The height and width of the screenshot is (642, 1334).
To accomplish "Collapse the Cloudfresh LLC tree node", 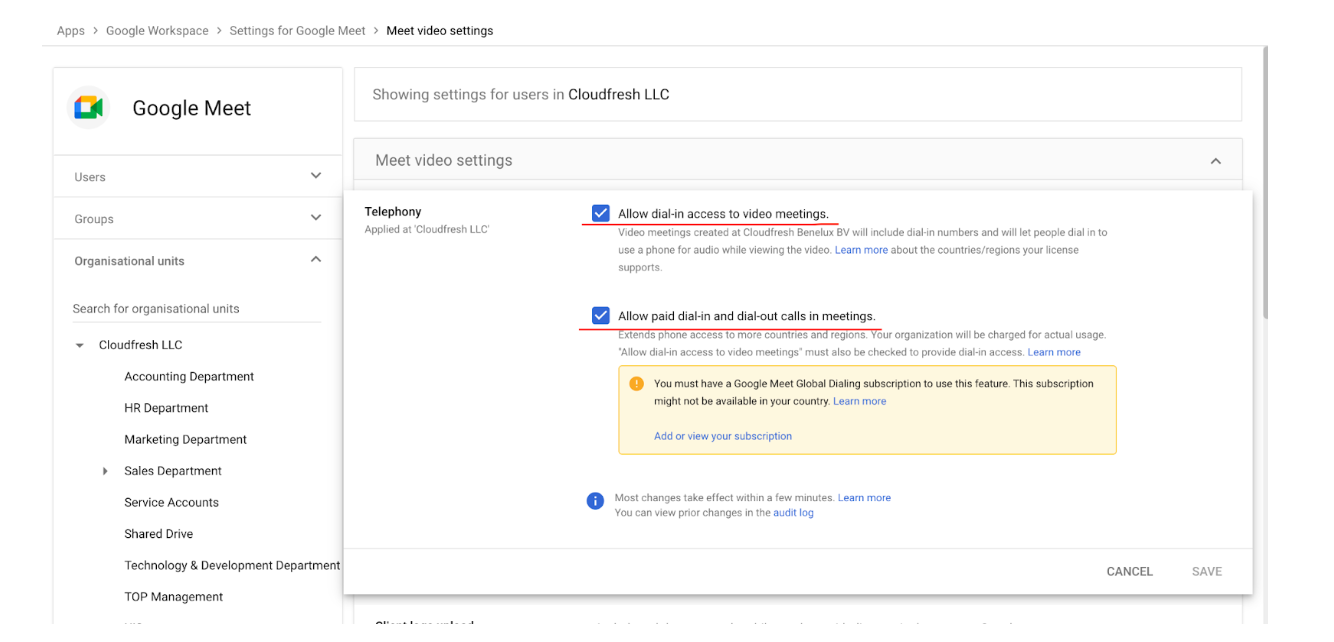I will click(80, 345).
